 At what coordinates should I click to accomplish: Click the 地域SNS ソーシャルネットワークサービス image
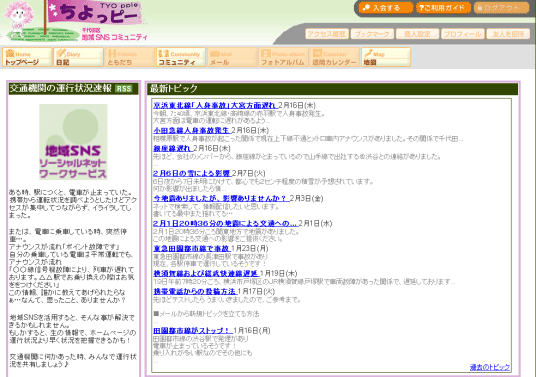coord(73,142)
